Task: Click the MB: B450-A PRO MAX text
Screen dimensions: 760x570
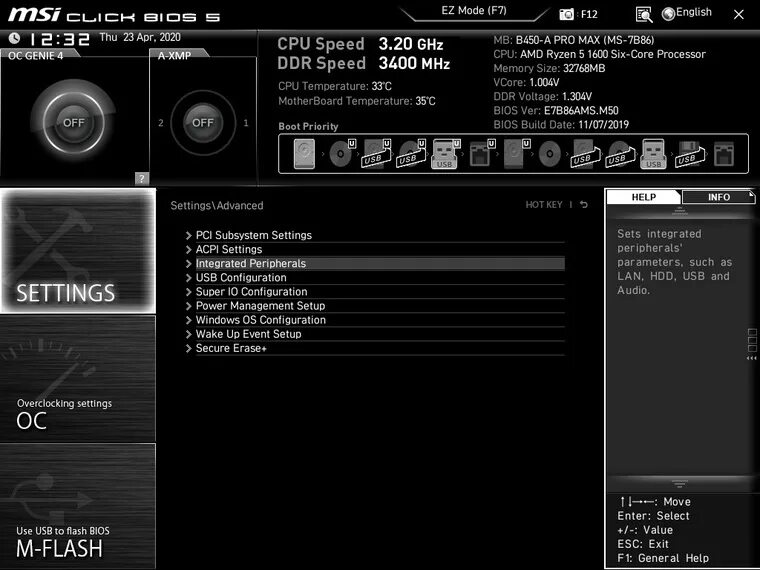Action: click(x=574, y=40)
